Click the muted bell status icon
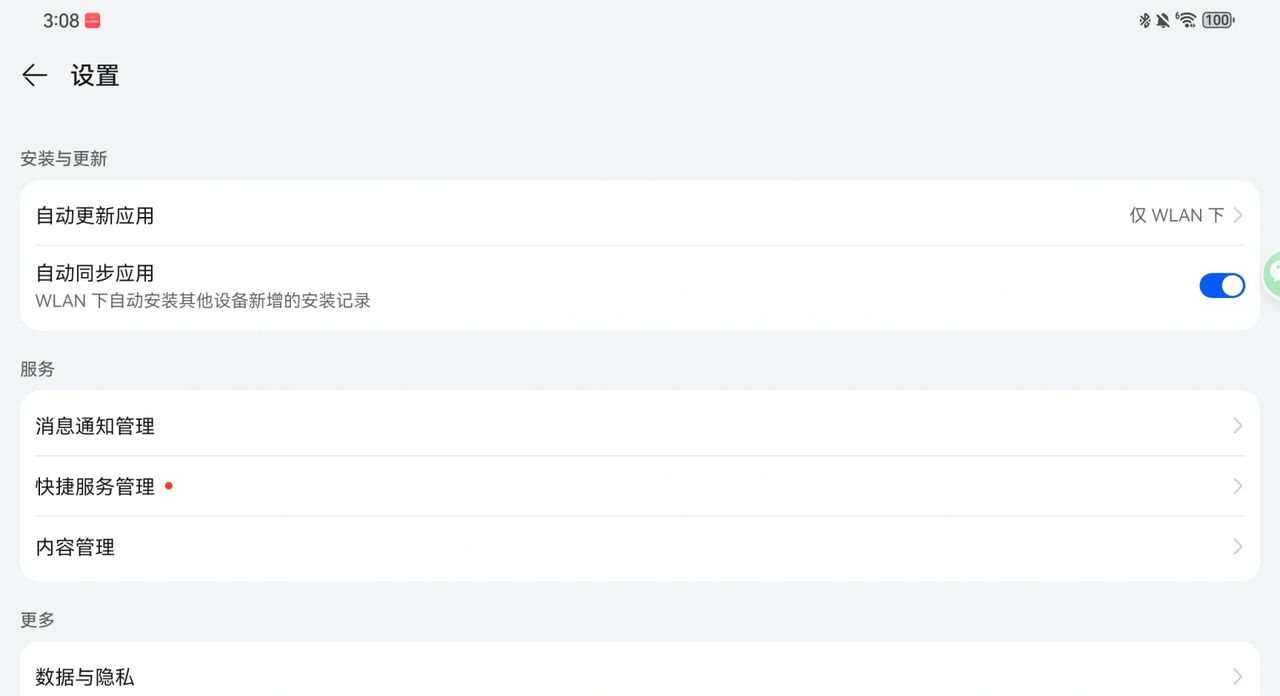1280x696 pixels. 1163,20
